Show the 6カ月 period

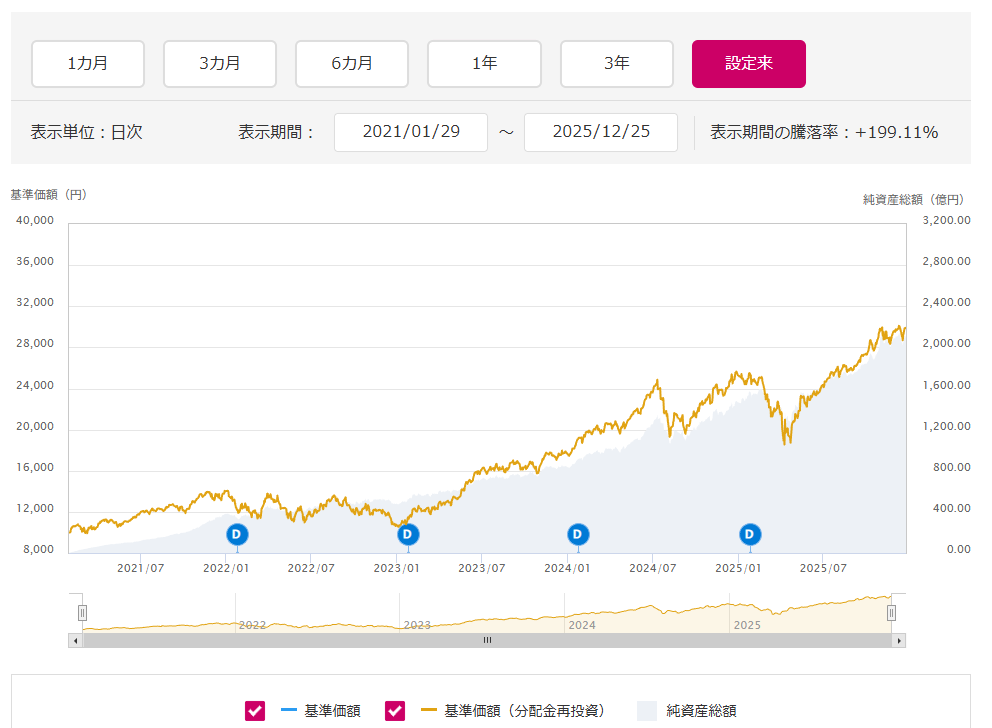point(352,64)
